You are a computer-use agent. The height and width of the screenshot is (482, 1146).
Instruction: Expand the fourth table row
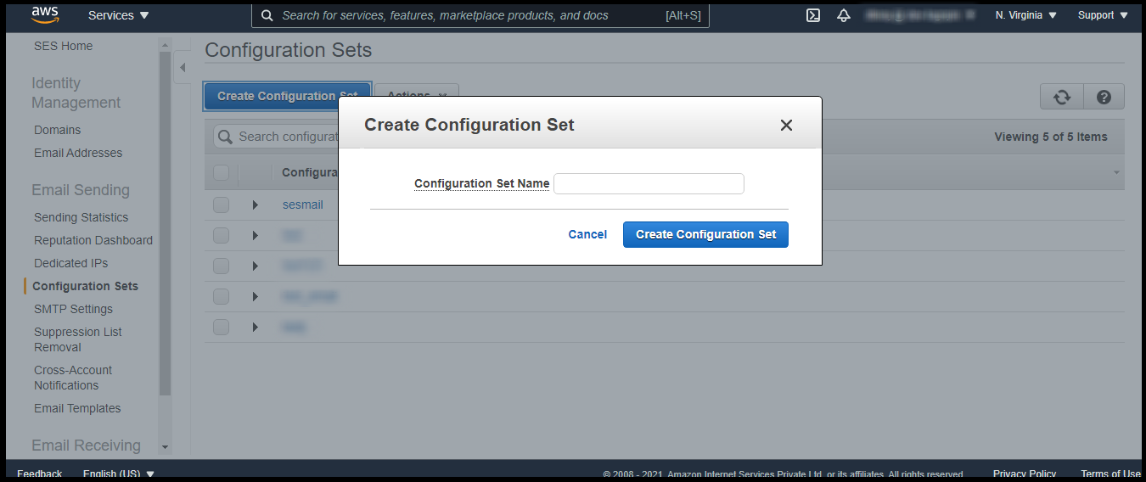click(255, 296)
